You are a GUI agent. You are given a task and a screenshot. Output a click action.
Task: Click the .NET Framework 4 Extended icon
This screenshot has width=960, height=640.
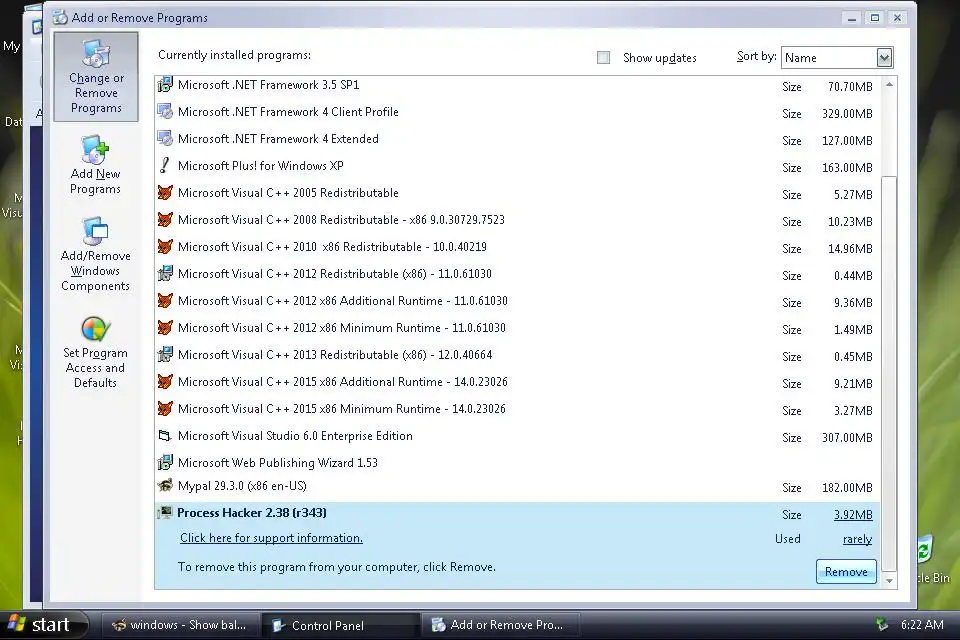(165, 138)
